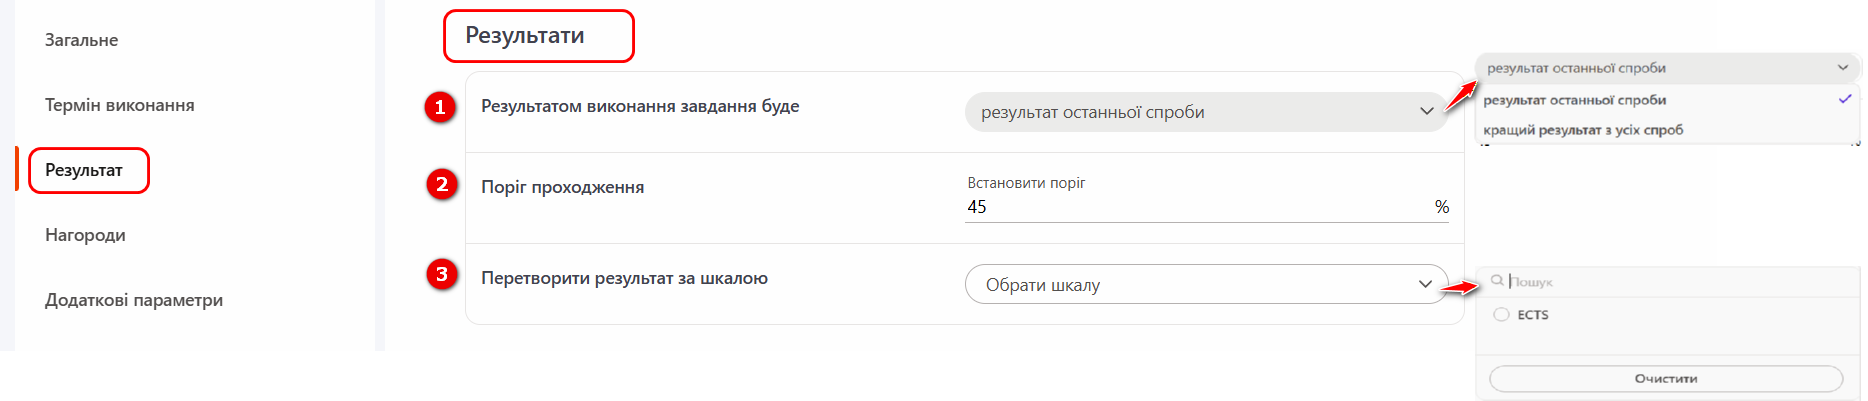
Task: Select the ECTS radio button
Action: (1501, 314)
